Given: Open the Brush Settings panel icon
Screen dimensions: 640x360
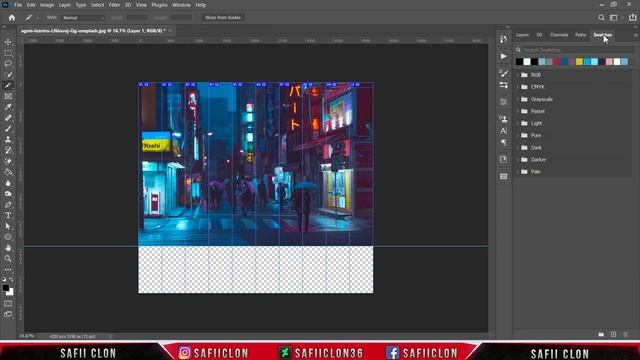Looking at the screenshot, I should pos(503,73).
